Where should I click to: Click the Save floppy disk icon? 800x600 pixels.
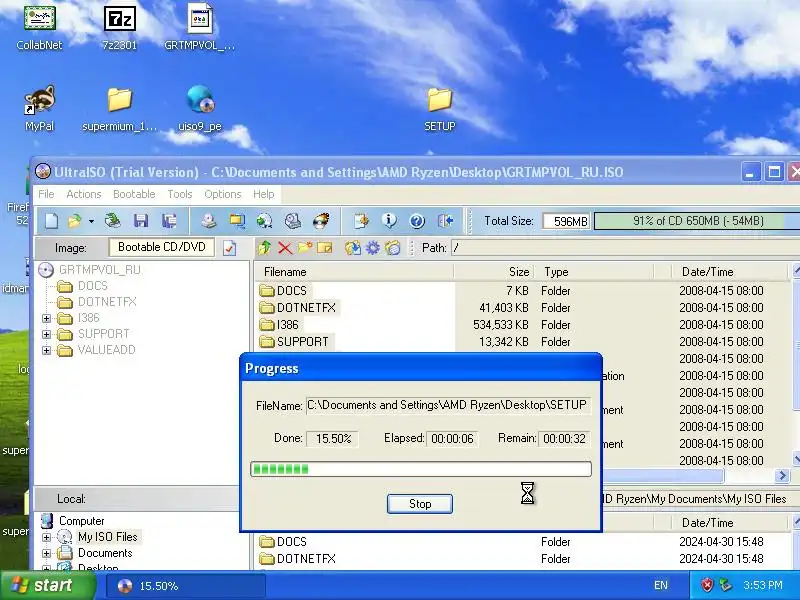[x=141, y=221]
